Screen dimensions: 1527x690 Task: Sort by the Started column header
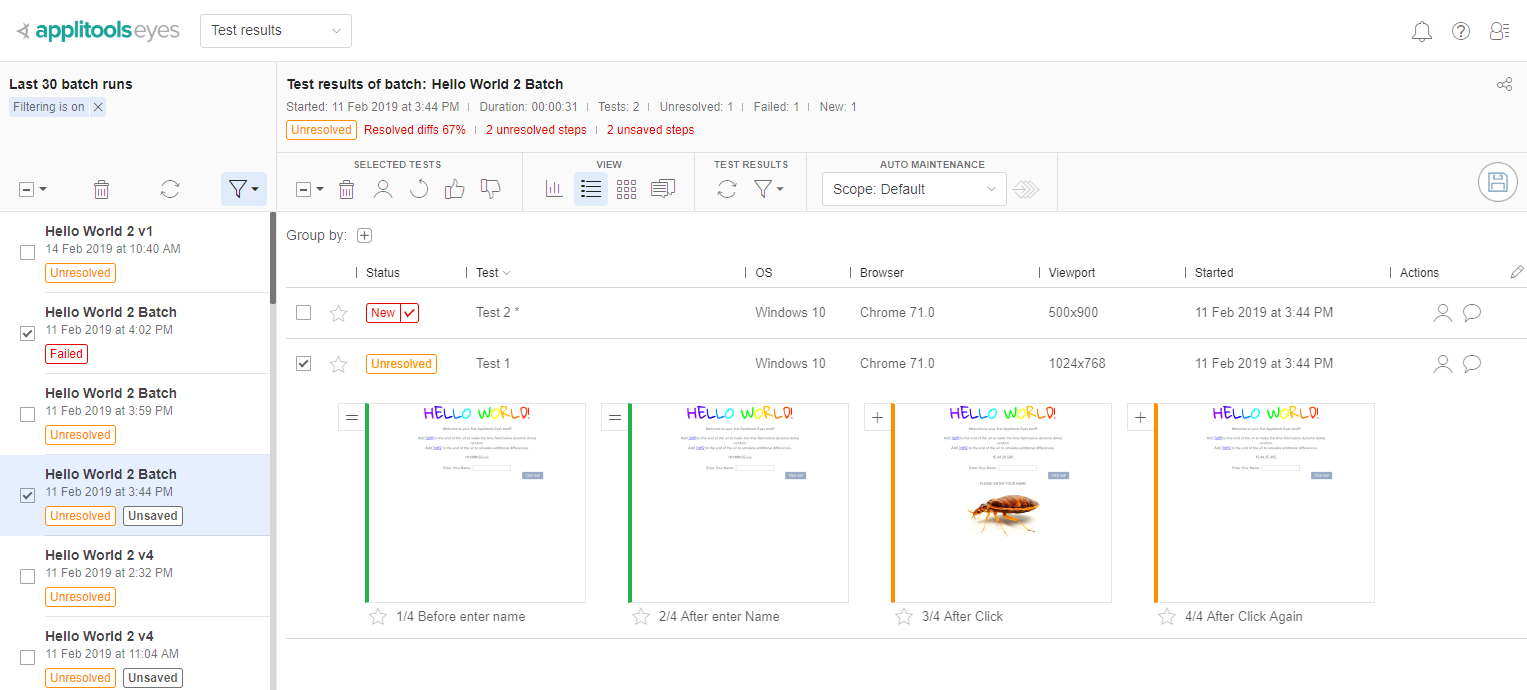click(x=1214, y=273)
